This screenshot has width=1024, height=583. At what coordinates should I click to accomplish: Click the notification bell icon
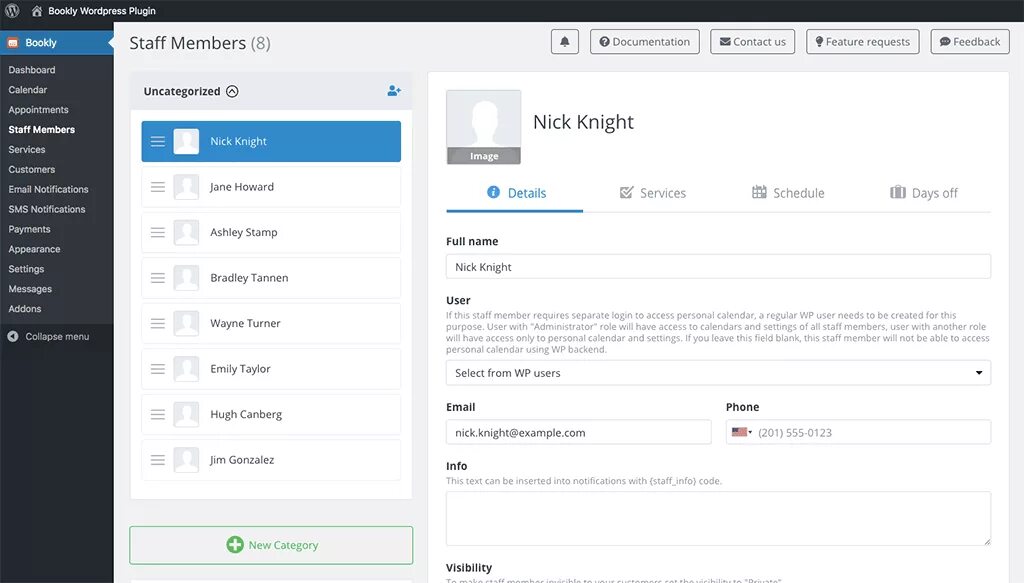click(564, 42)
